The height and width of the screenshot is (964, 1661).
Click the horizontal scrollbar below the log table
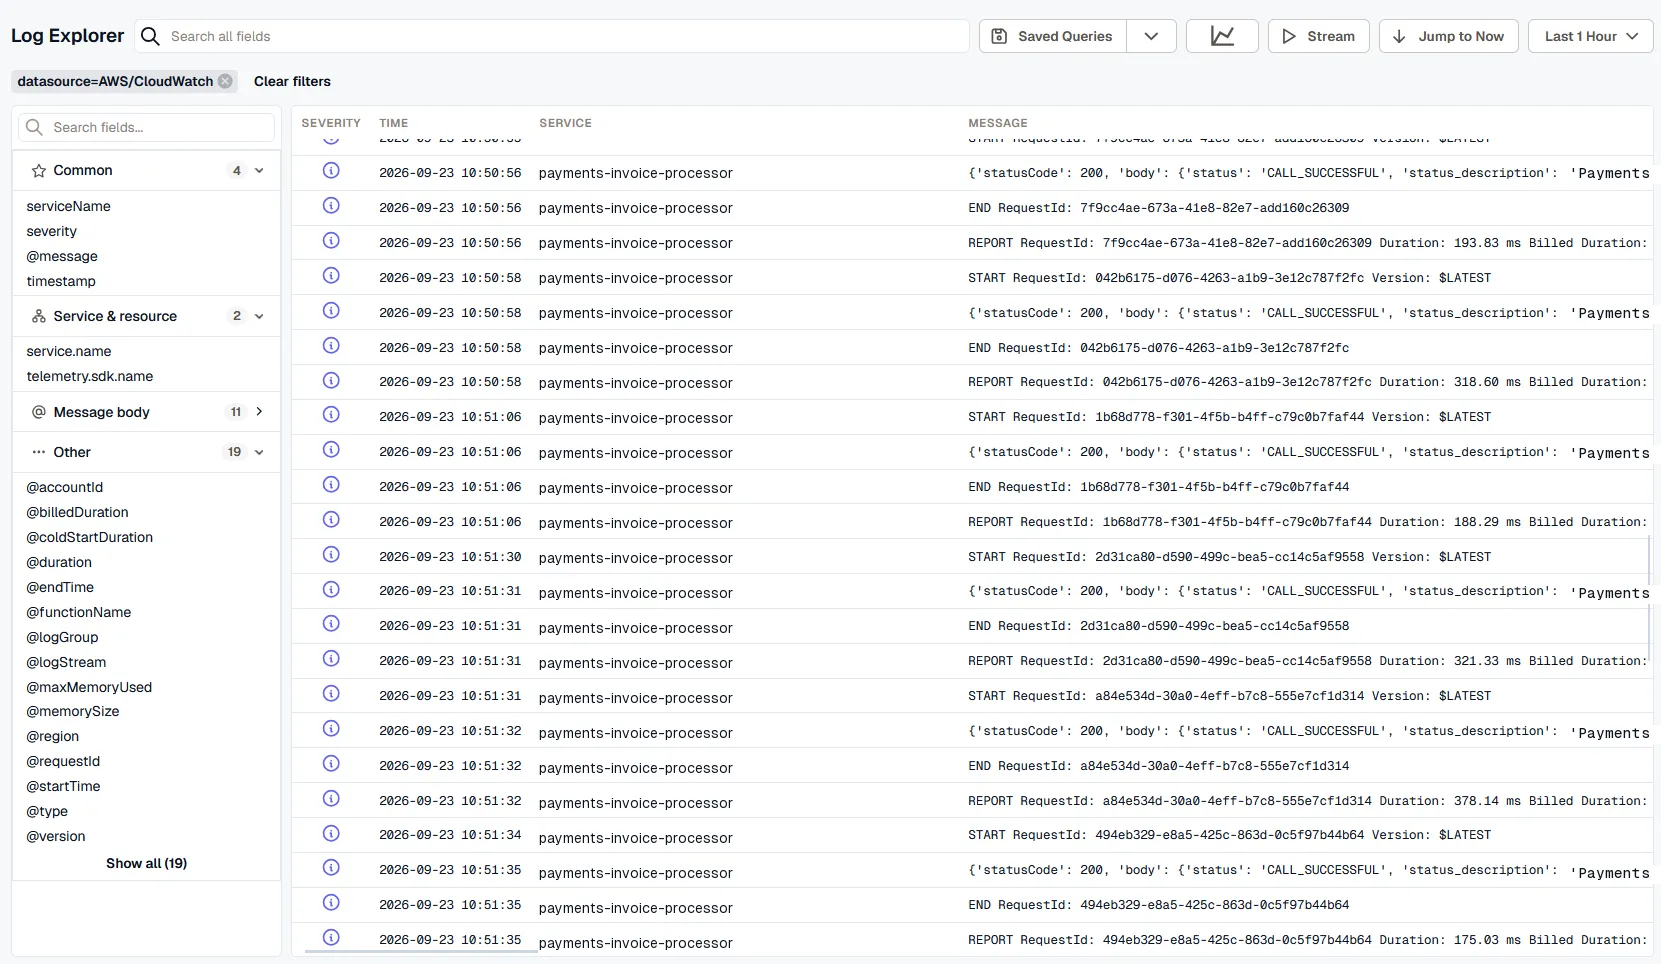tap(421, 951)
